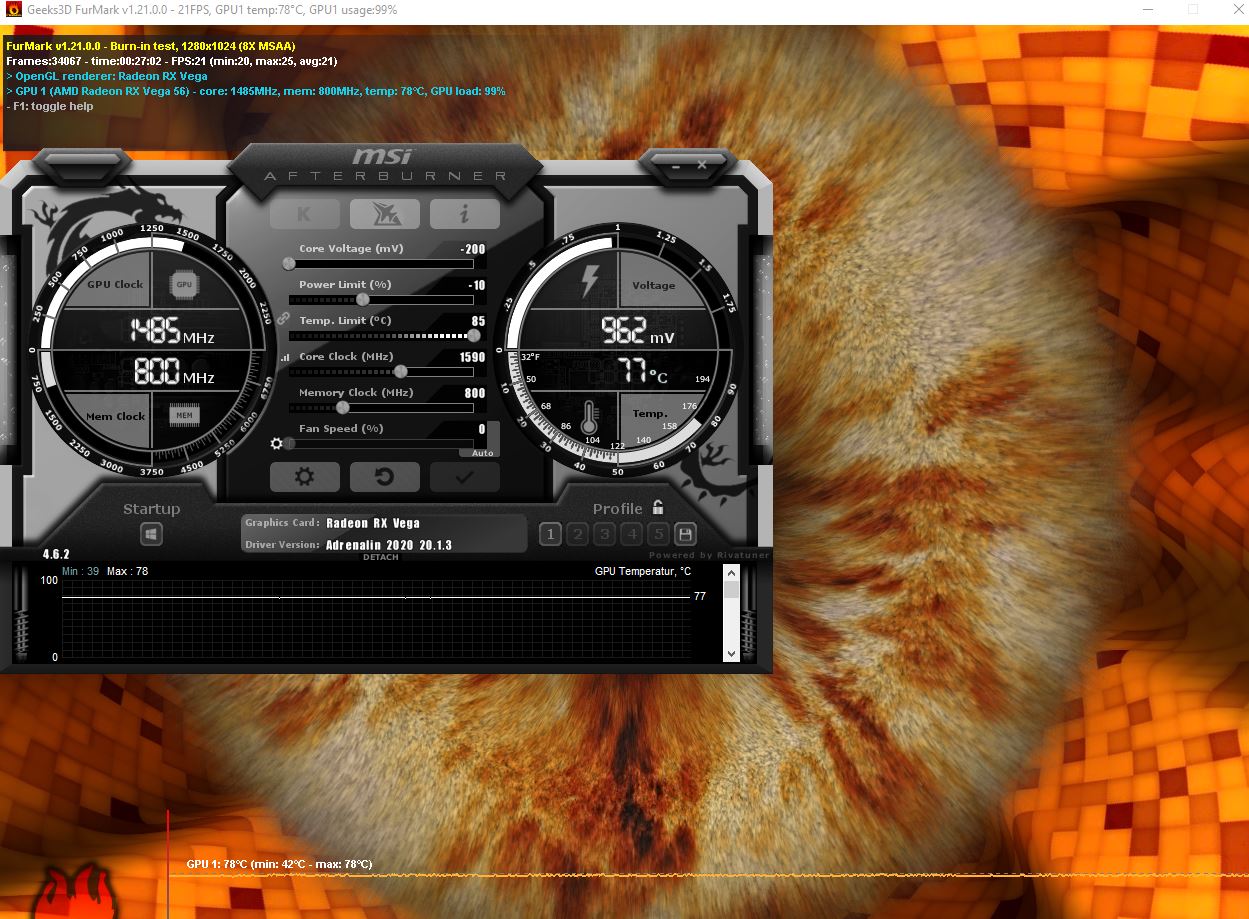Click the lightning bolt icon in voltage gauge
Viewport: 1249px width, 919px height.
click(590, 282)
